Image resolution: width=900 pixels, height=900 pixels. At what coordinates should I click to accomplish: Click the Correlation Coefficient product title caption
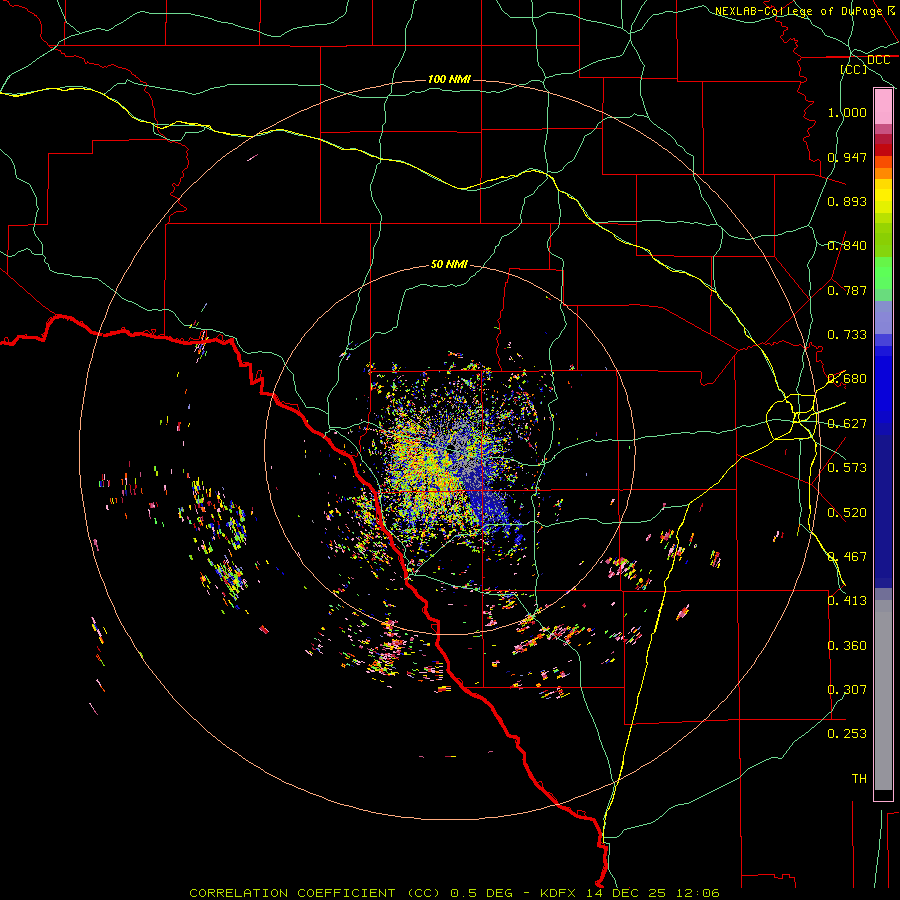pyautogui.click(x=315, y=893)
